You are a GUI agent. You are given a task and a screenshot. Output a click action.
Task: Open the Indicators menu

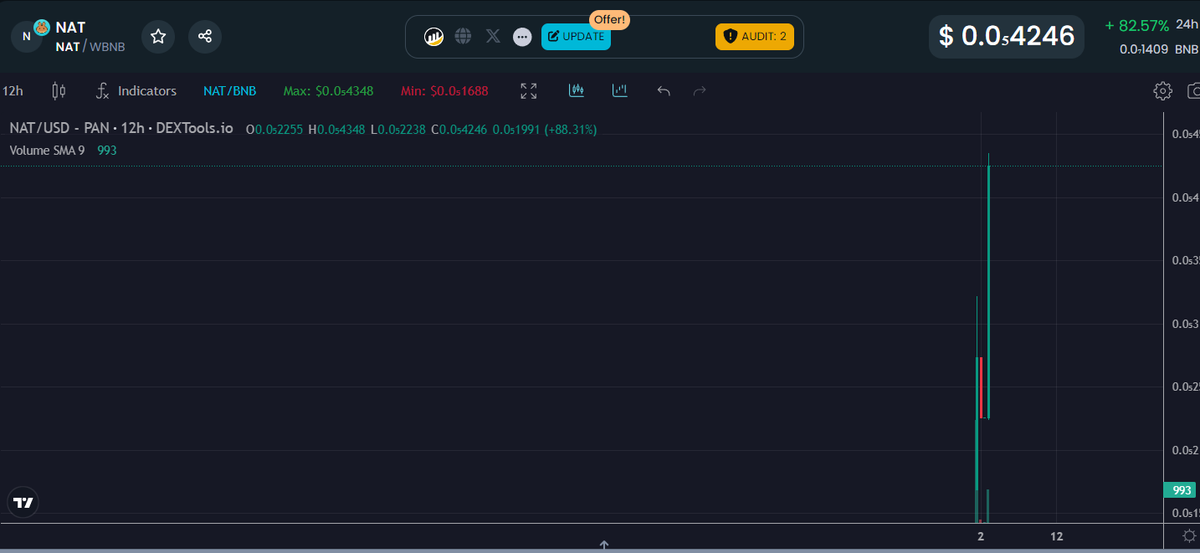point(136,91)
